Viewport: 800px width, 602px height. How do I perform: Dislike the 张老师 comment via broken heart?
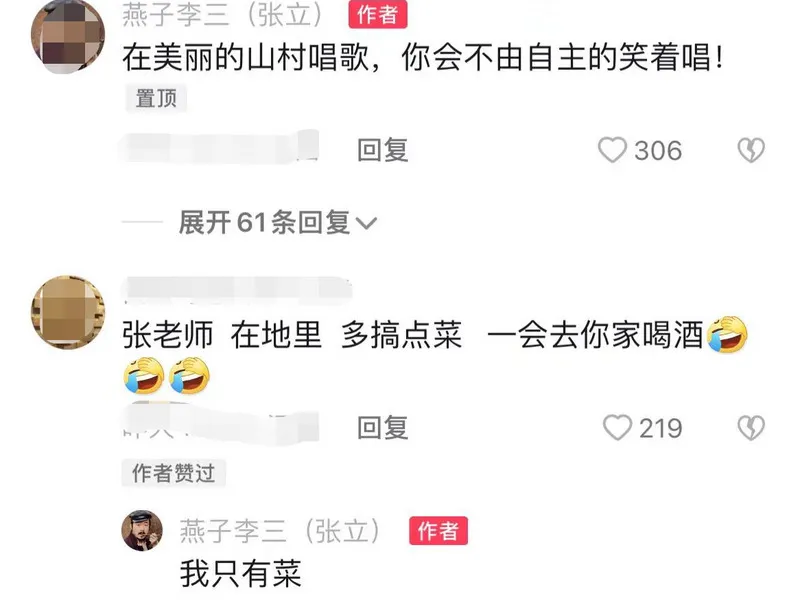point(751,428)
